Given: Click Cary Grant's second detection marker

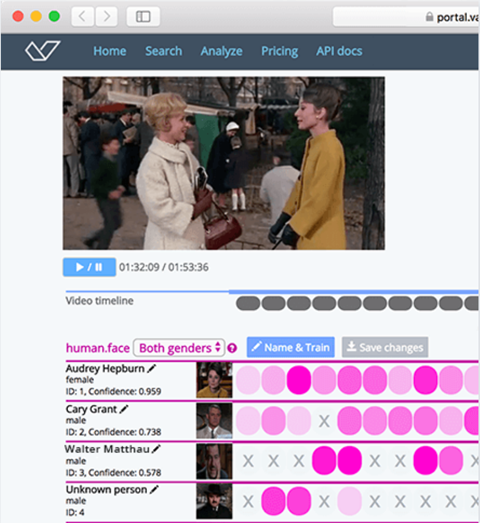Looking at the screenshot, I should click(273, 421).
